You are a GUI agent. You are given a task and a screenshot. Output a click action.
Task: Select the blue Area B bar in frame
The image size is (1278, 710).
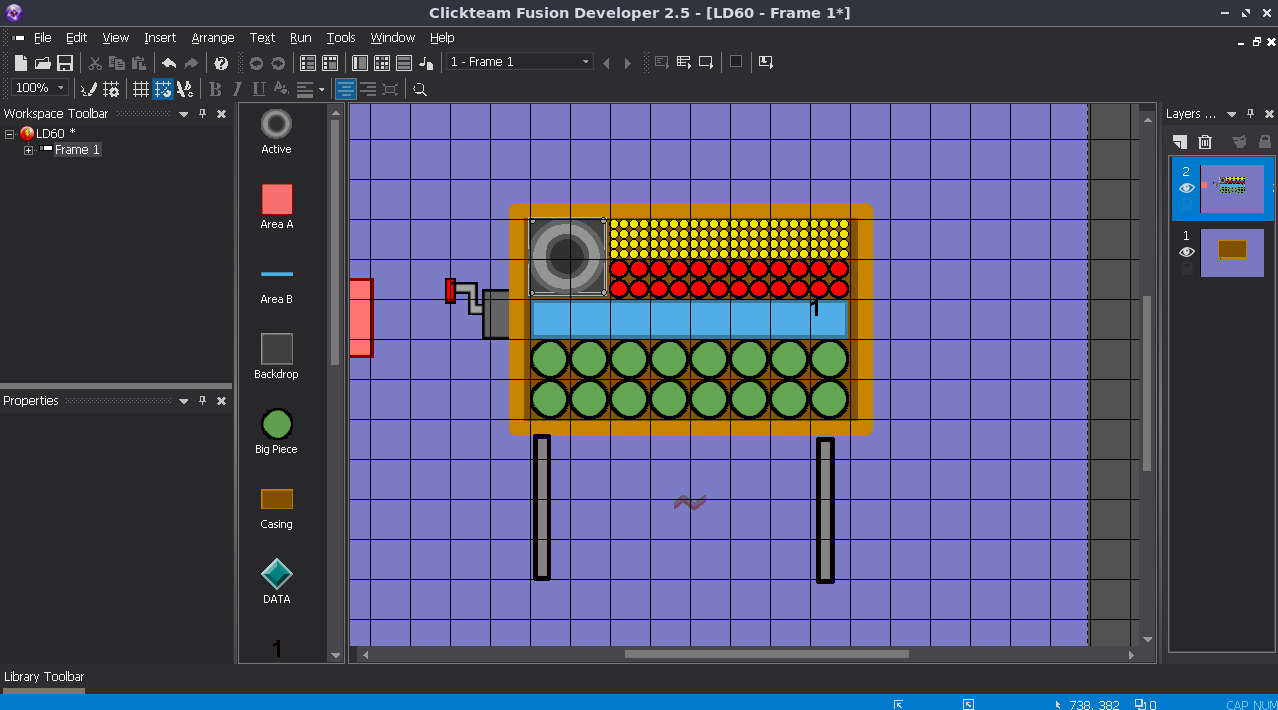(x=689, y=319)
